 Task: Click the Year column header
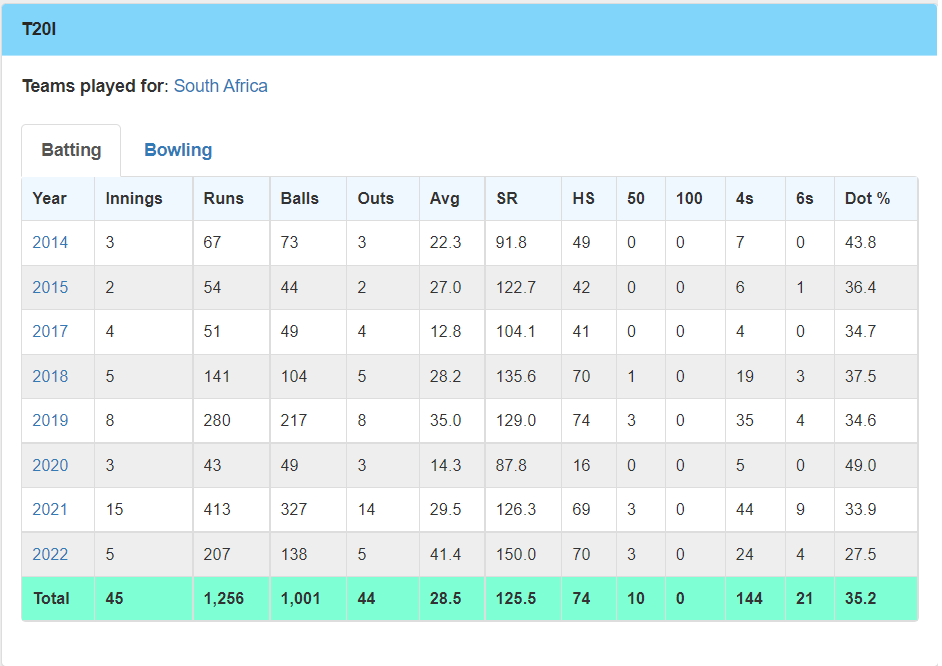[x=49, y=199]
